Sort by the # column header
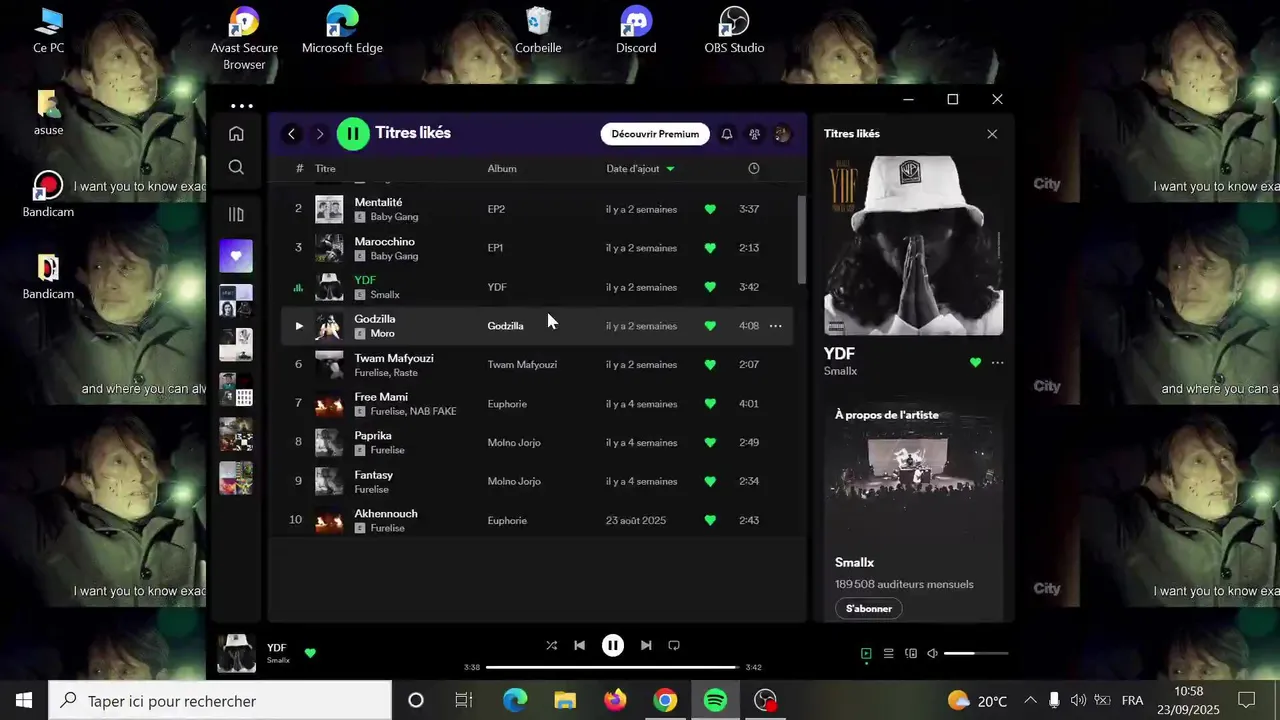This screenshot has height=720, width=1280. (x=299, y=168)
